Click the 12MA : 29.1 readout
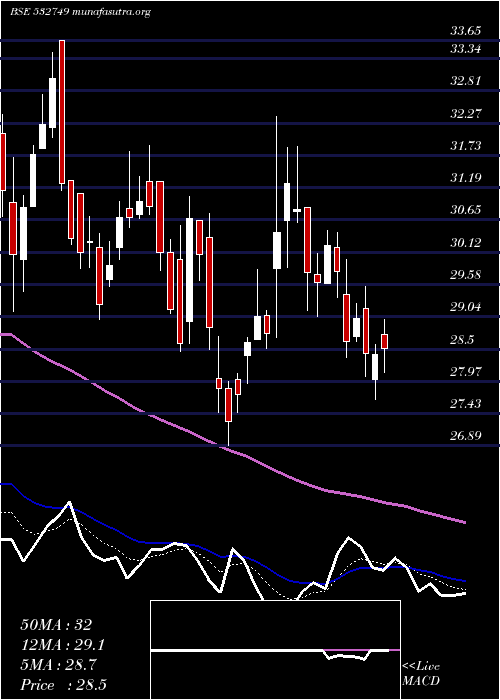Image resolution: width=500 pixels, height=700 pixels. (x=63, y=645)
